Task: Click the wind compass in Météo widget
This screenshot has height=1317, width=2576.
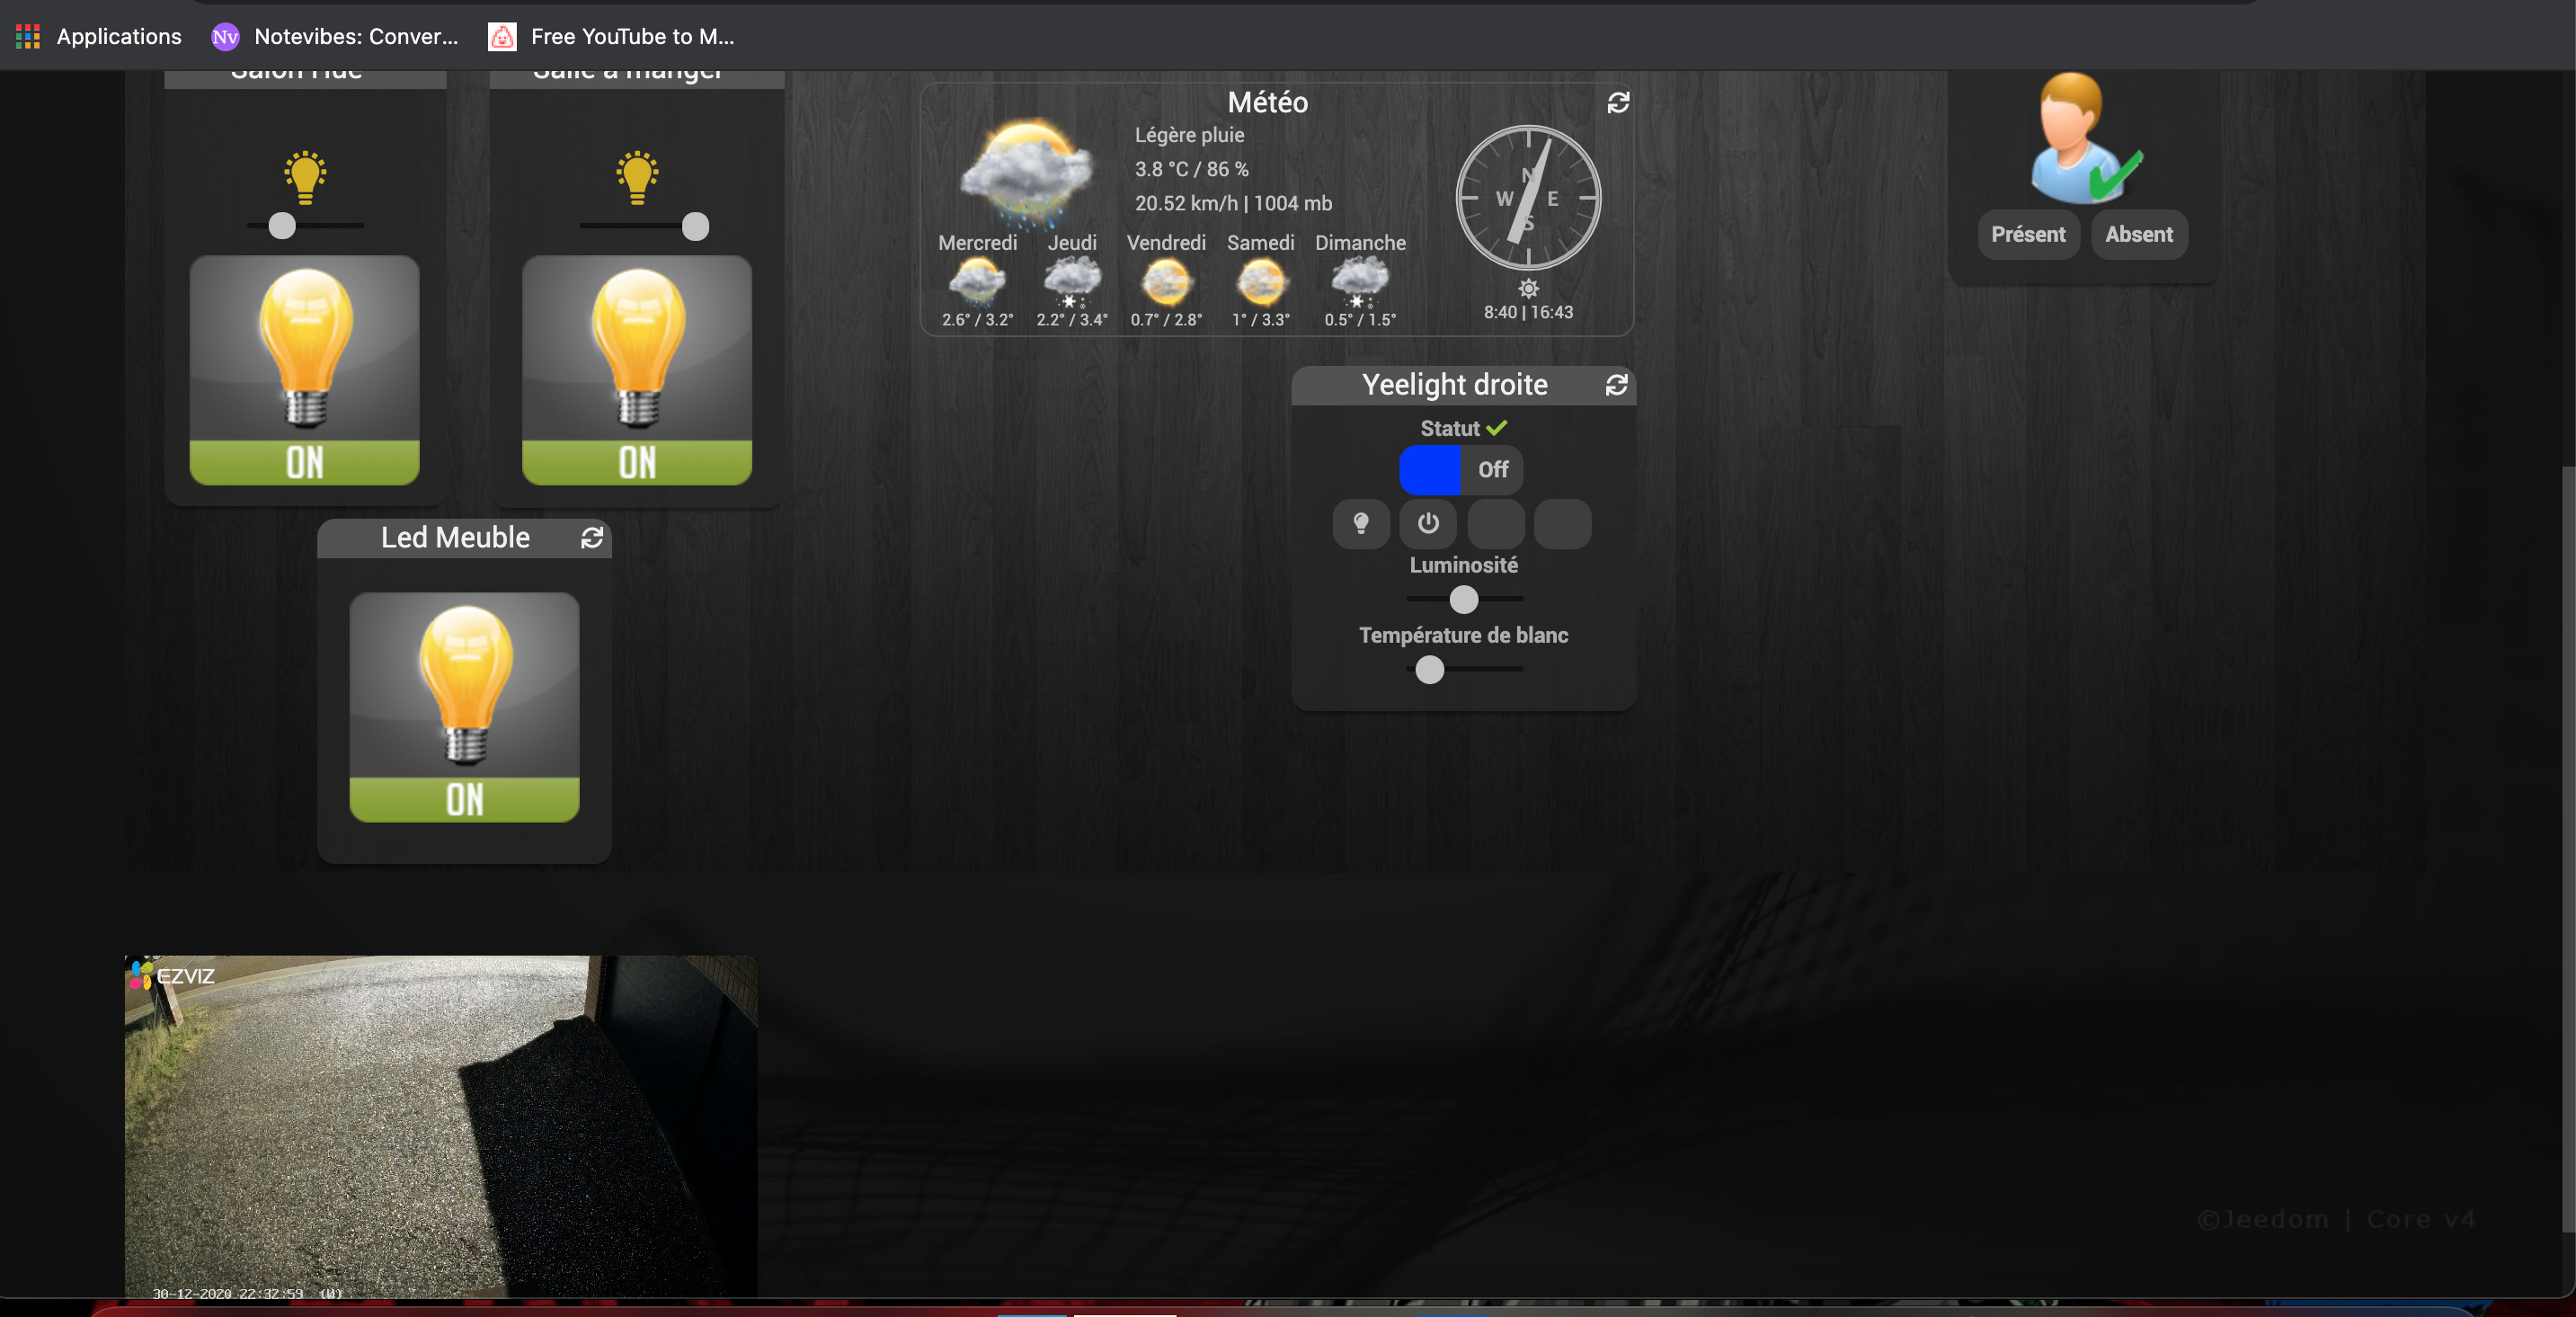Action: (x=1527, y=198)
